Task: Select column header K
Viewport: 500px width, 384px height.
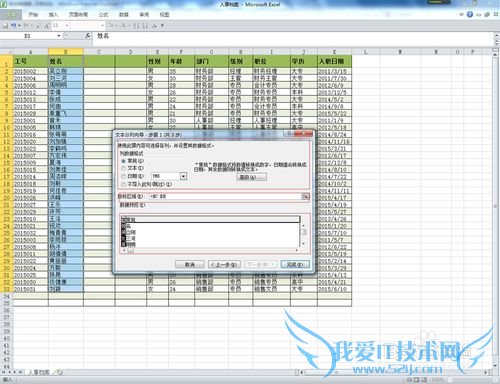Action: click(x=334, y=52)
